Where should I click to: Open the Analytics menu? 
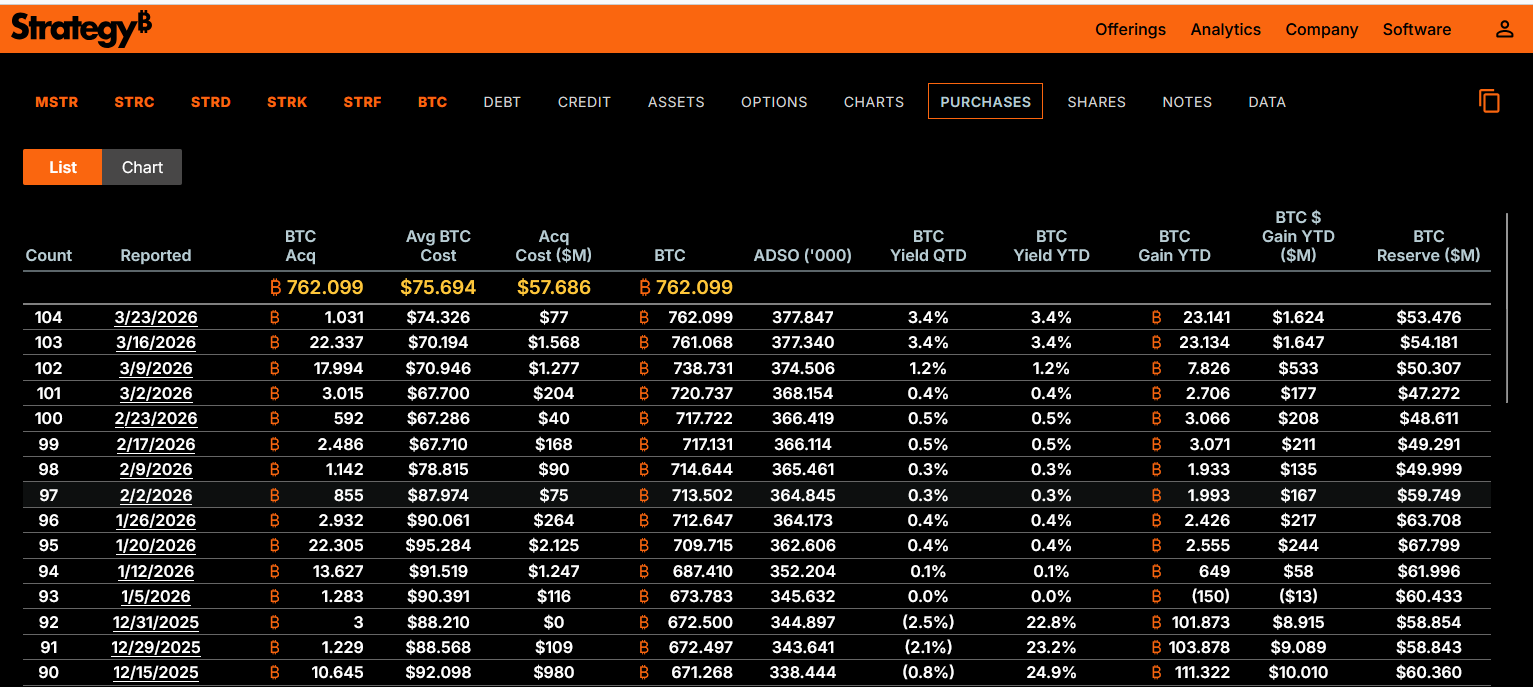(x=1225, y=29)
